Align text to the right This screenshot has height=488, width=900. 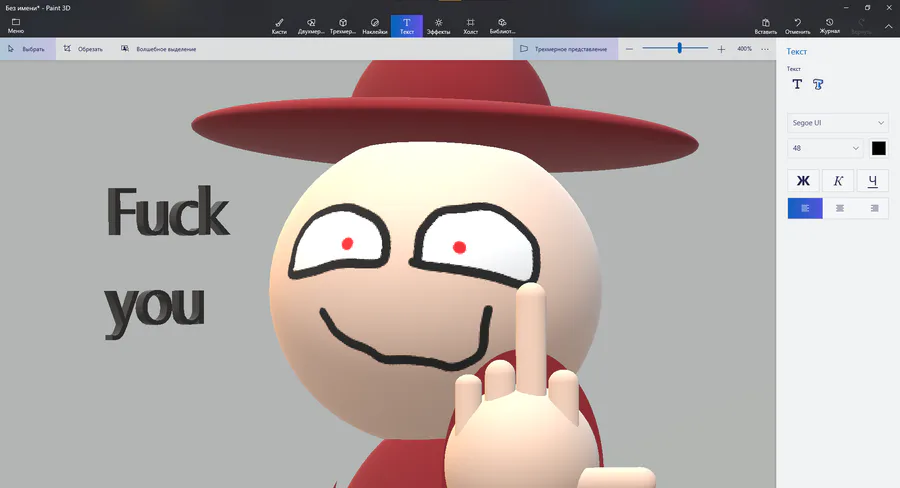click(874, 208)
